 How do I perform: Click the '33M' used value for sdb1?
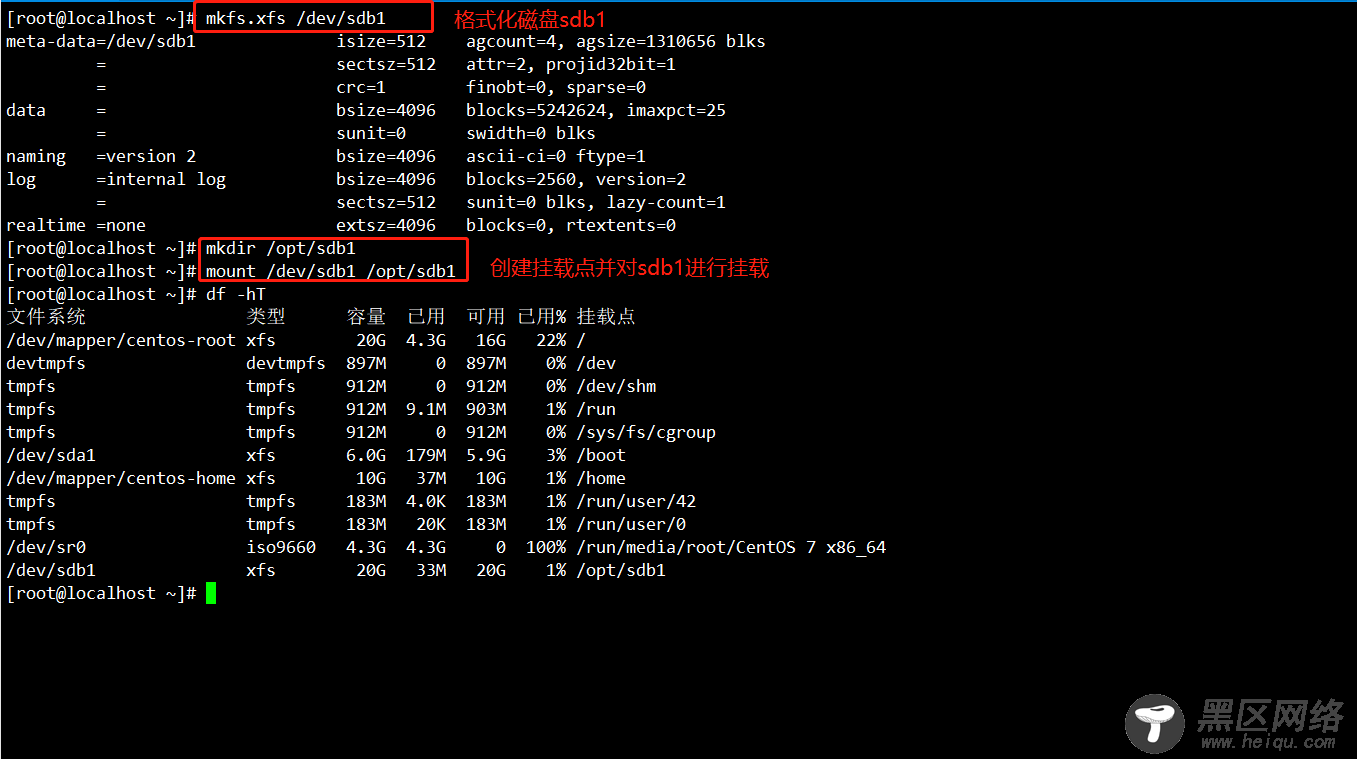[431, 570]
